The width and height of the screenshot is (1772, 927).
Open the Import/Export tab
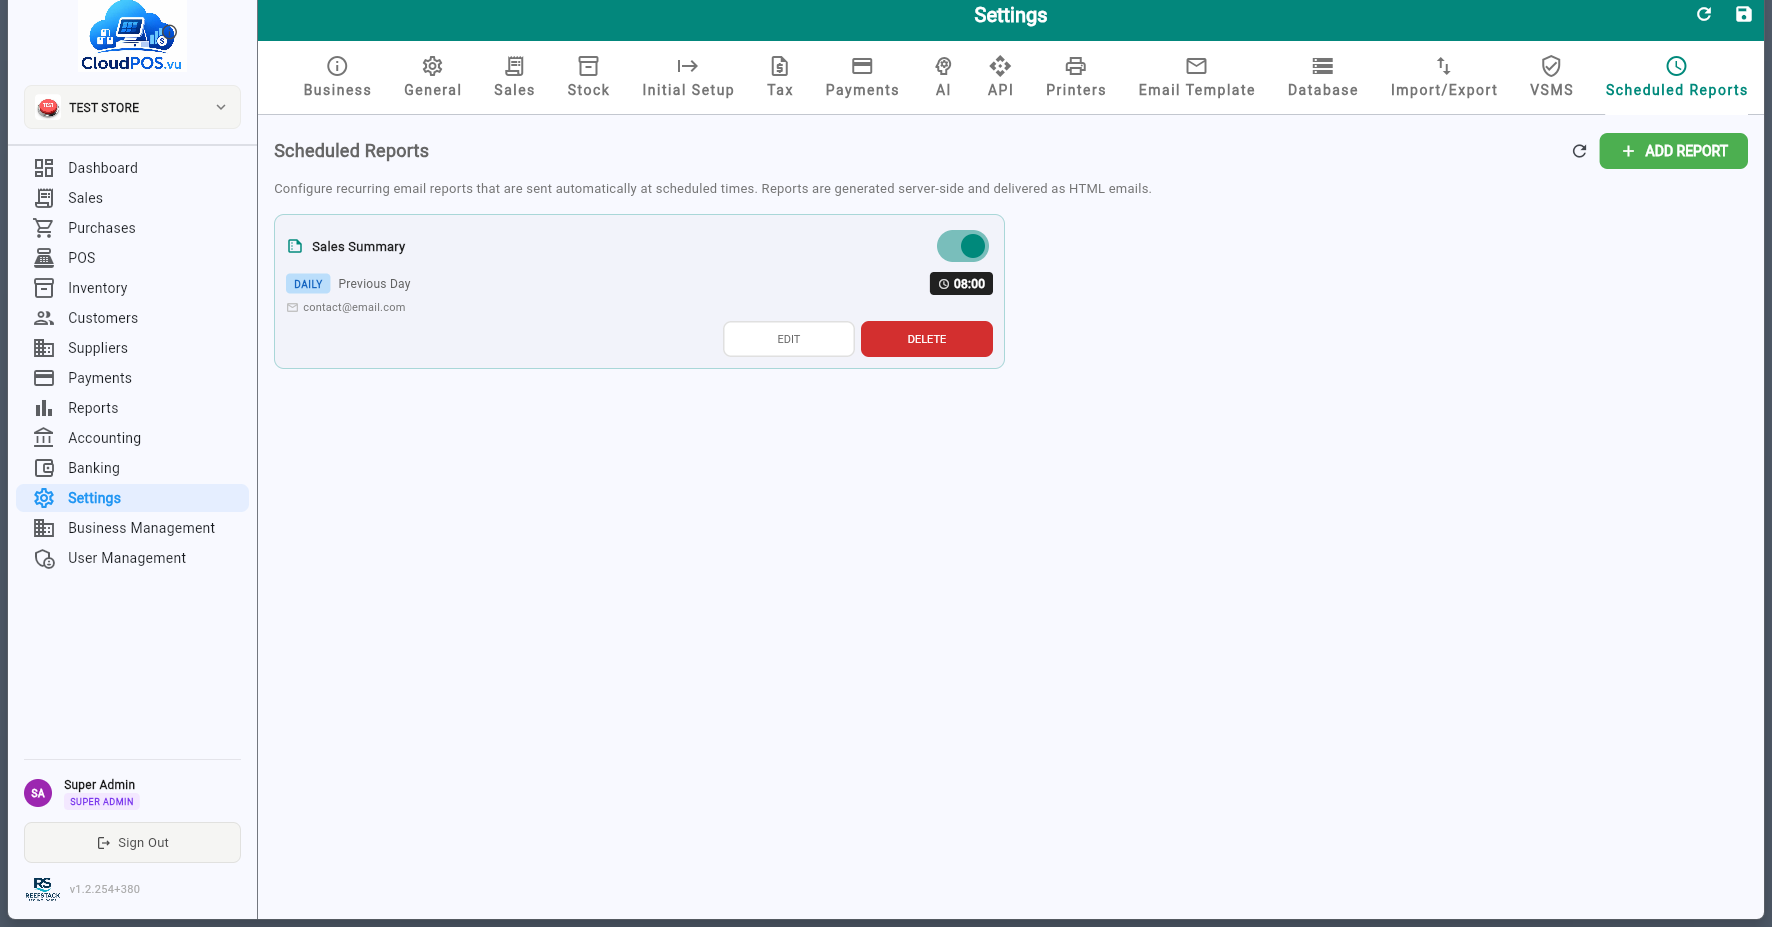point(1444,77)
